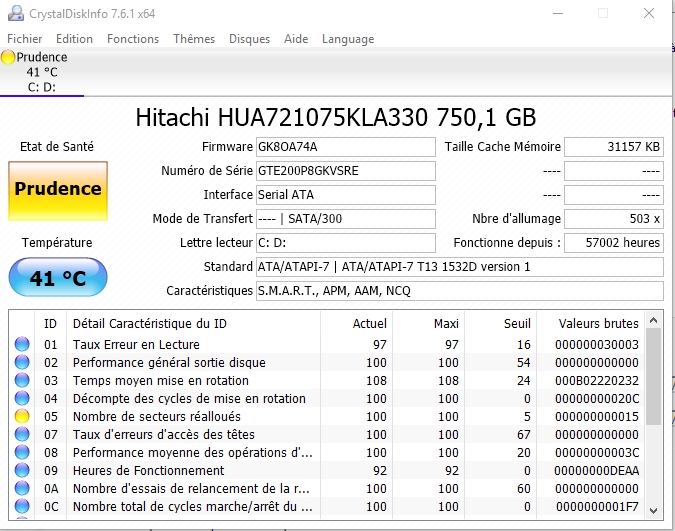Screen dimensions: 675x531
Task: Click the 41 °C temperature button
Action: click(x=58, y=277)
